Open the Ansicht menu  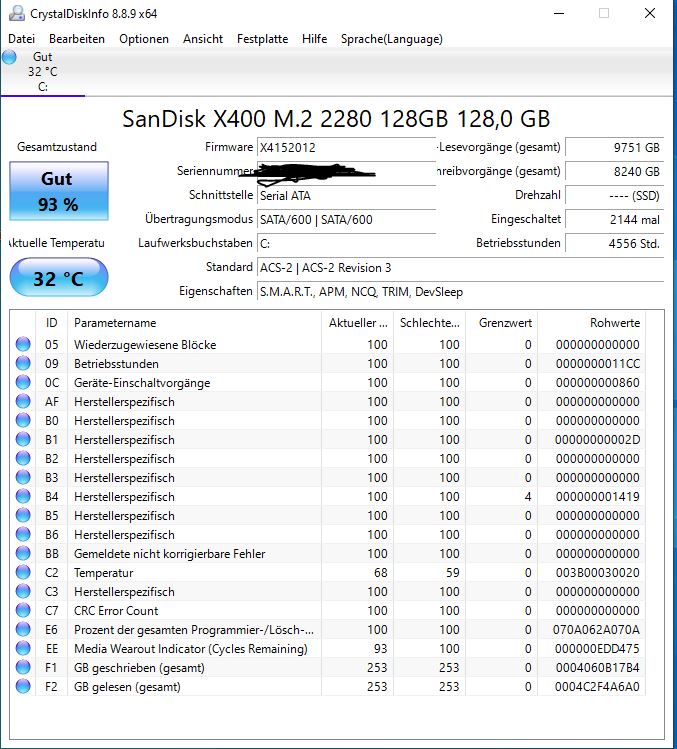click(x=203, y=39)
